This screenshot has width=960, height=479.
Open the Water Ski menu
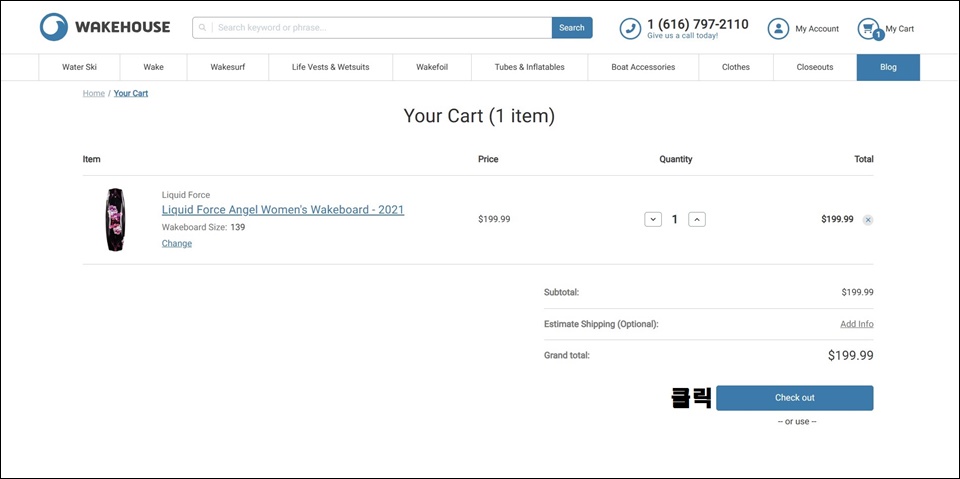[x=80, y=67]
